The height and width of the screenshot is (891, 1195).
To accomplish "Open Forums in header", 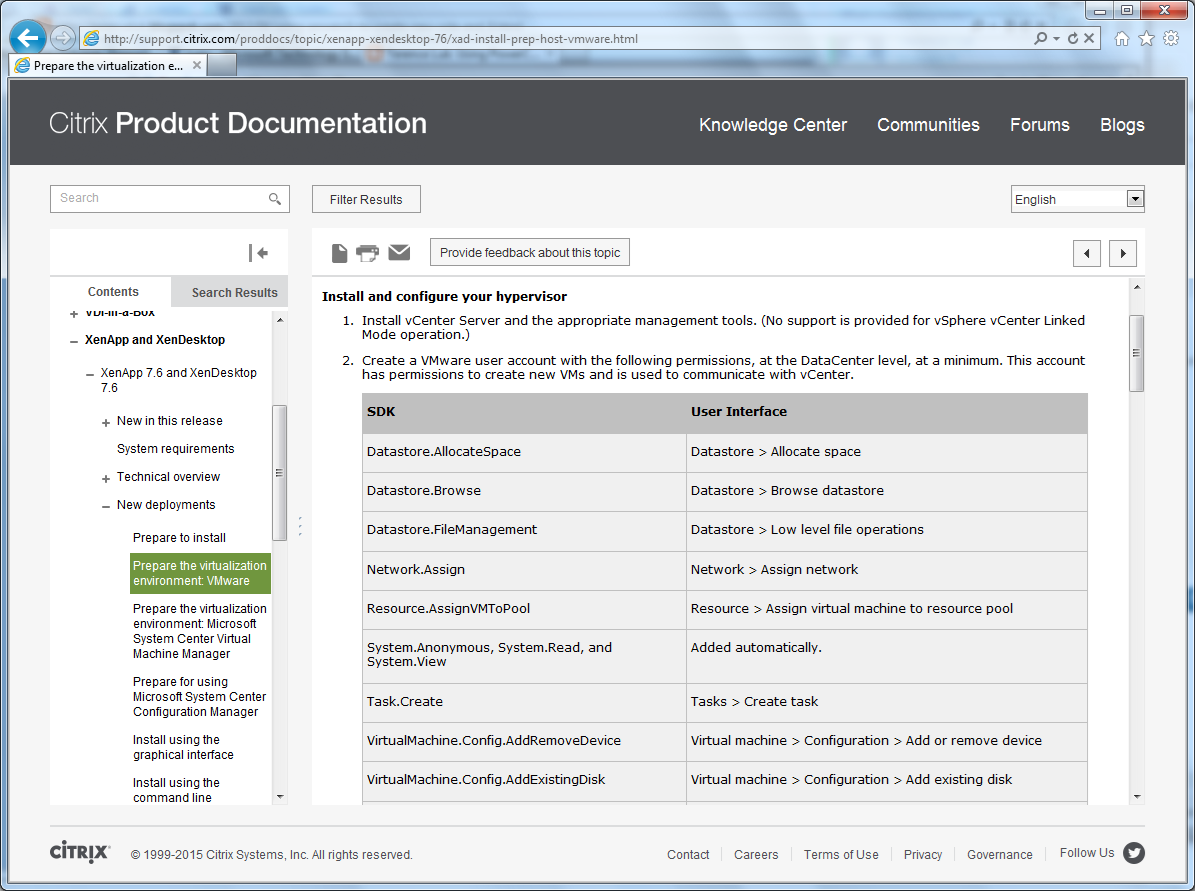I will (1040, 125).
